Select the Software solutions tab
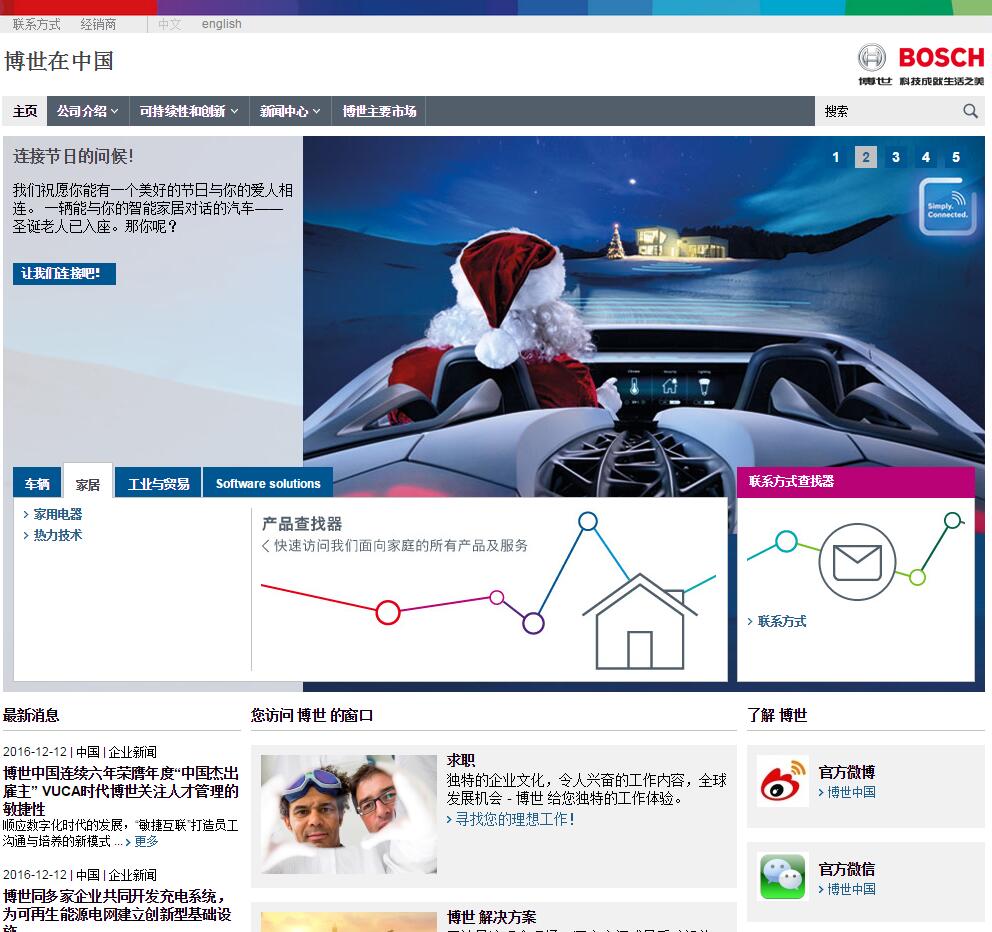The height and width of the screenshot is (932, 992). (268, 483)
